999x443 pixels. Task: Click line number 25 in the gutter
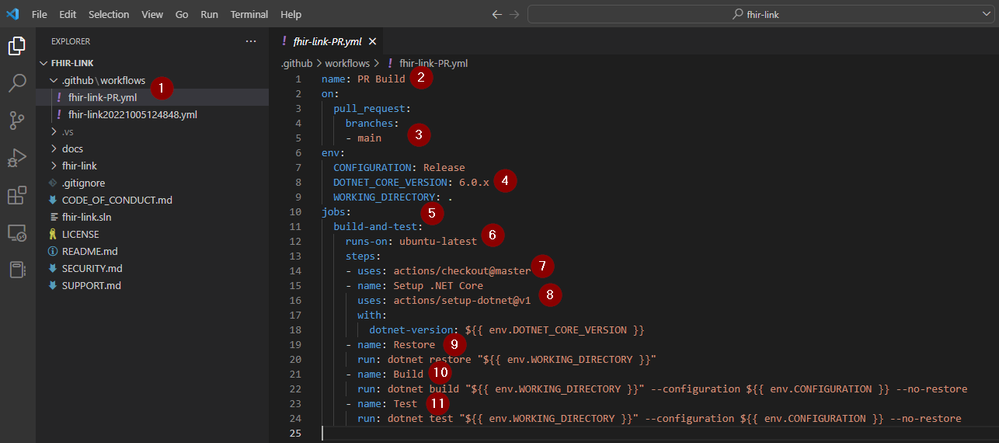pyautogui.click(x=295, y=433)
